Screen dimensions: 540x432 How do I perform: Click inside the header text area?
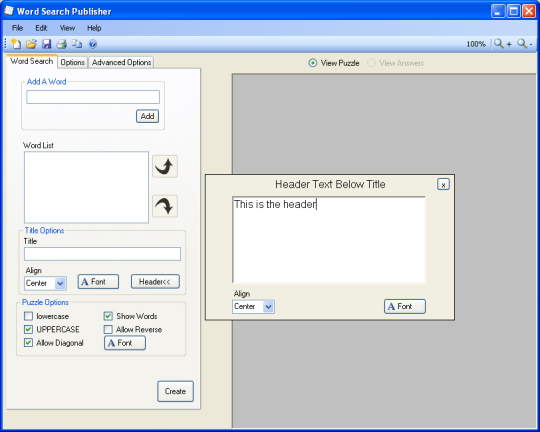(329, 240)
